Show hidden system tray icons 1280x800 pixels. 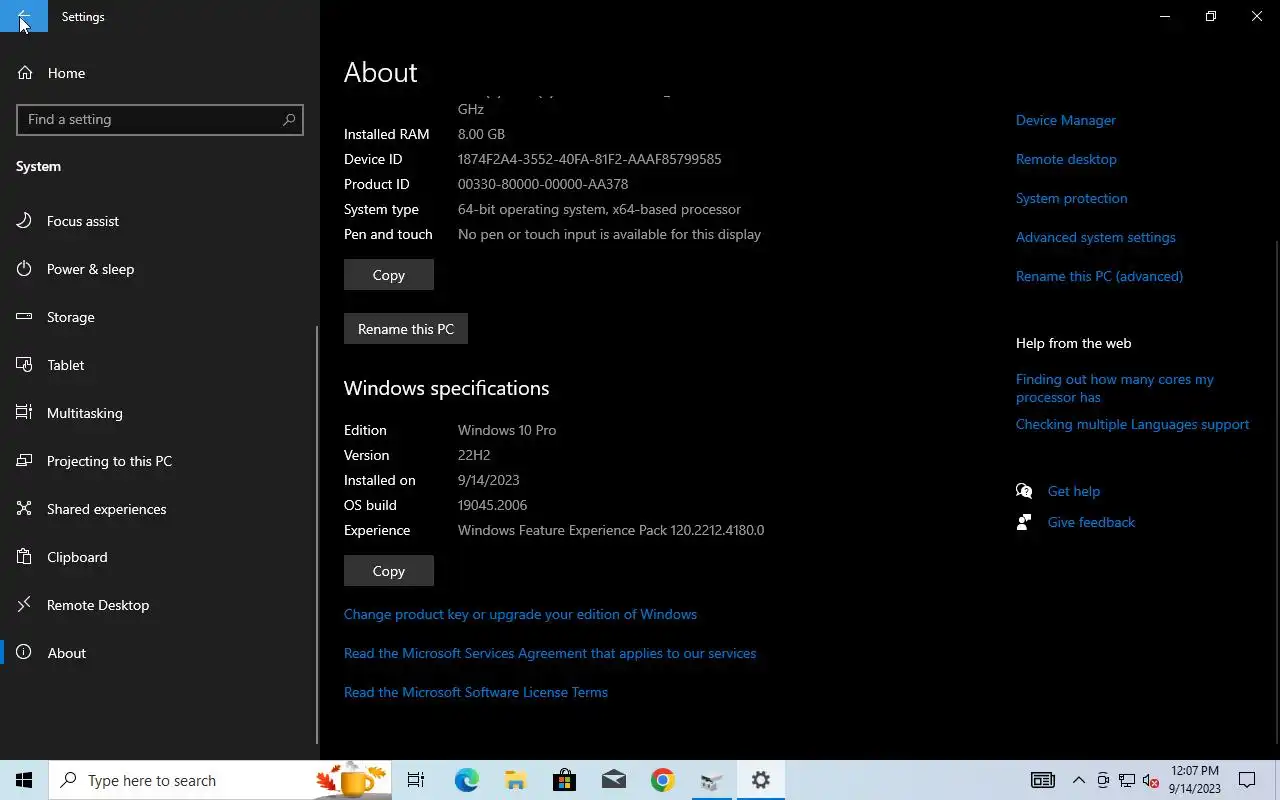point(1078,780)
